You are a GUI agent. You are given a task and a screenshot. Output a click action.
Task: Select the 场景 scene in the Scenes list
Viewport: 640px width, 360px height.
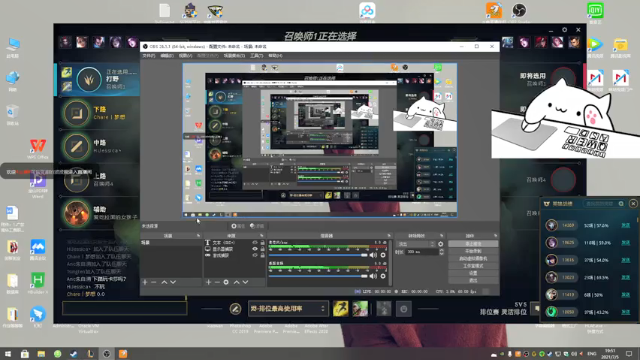pos(171,242)
